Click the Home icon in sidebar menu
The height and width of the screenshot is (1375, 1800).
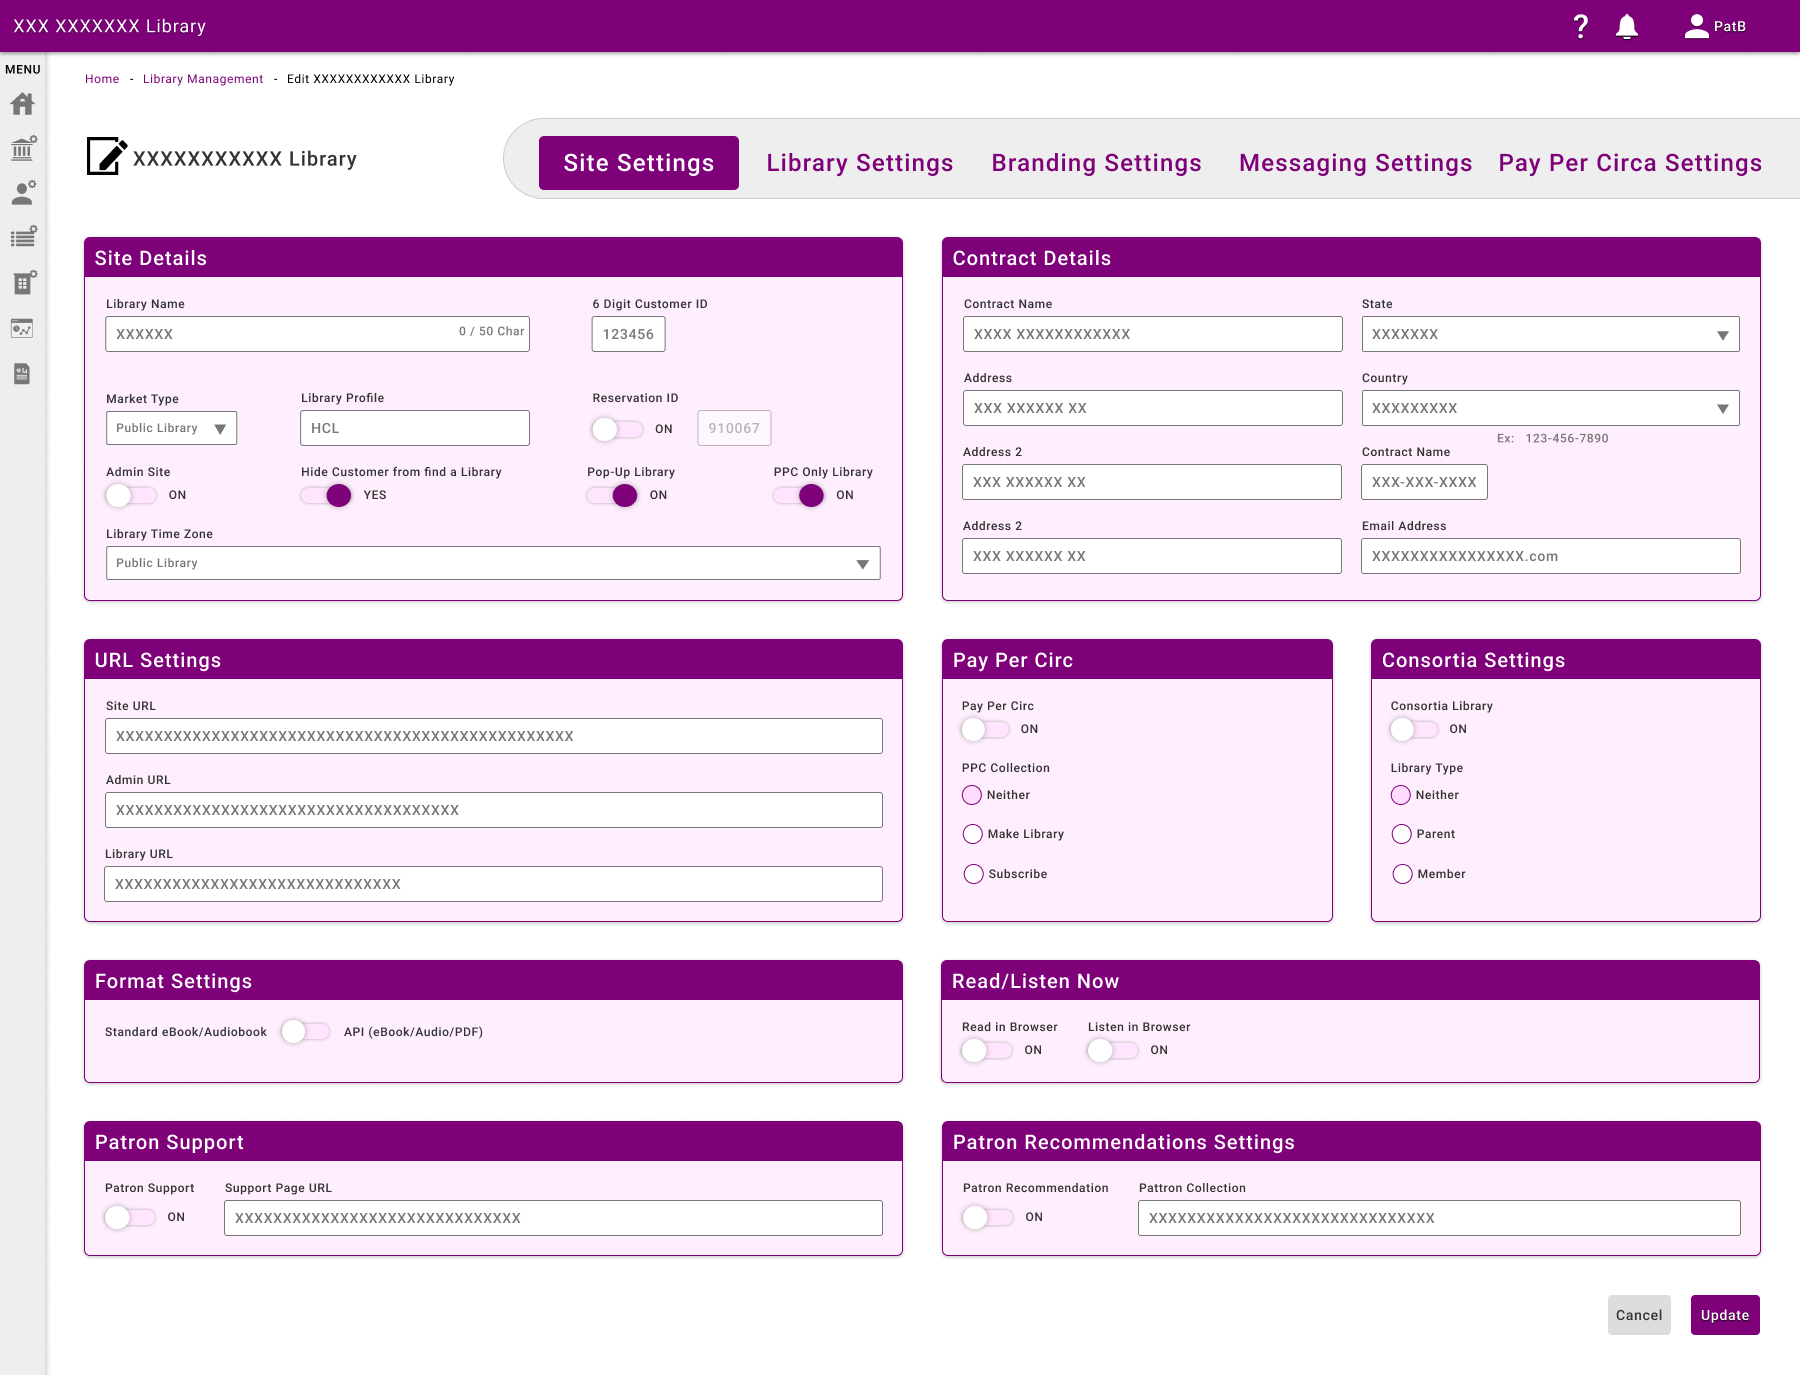coord(22,104)
